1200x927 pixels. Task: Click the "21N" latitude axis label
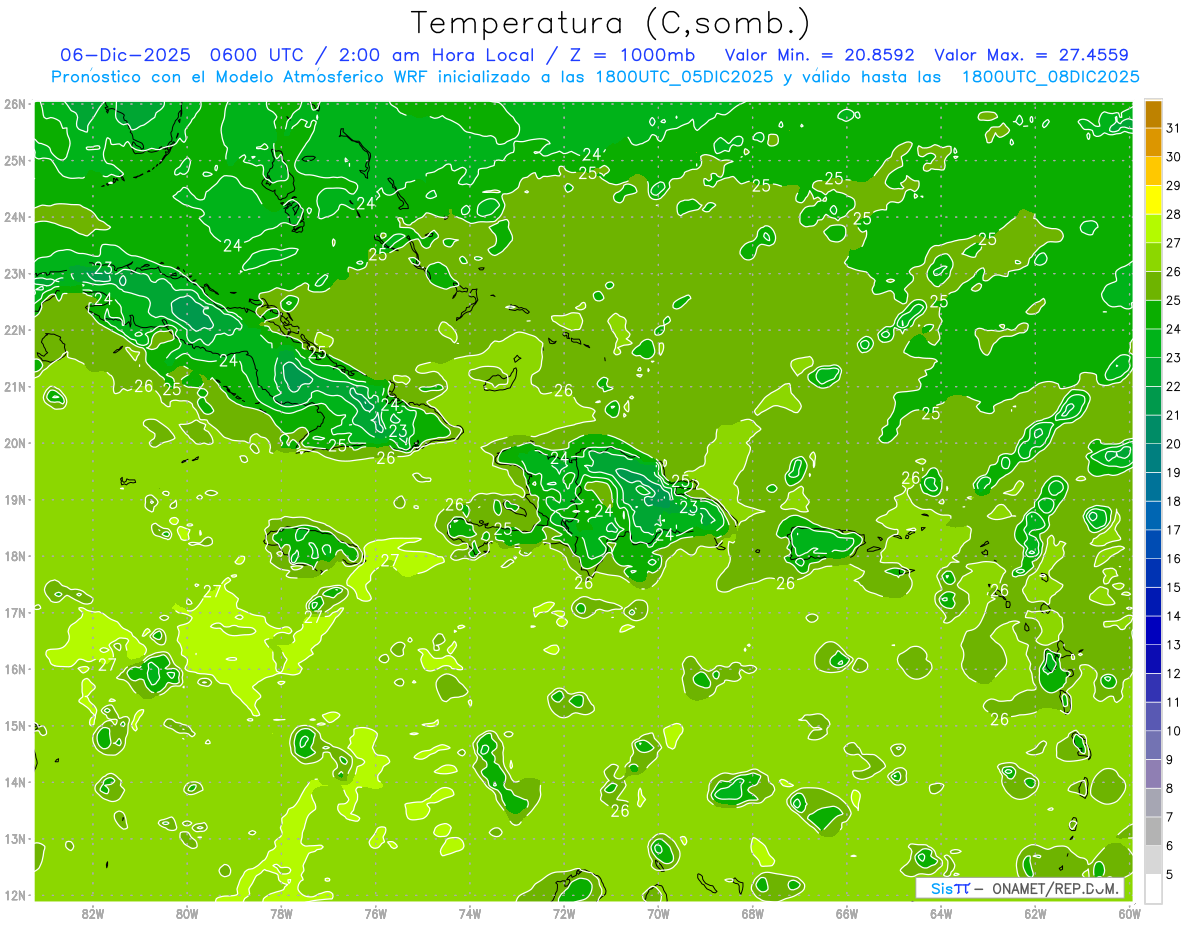point(15,386)
